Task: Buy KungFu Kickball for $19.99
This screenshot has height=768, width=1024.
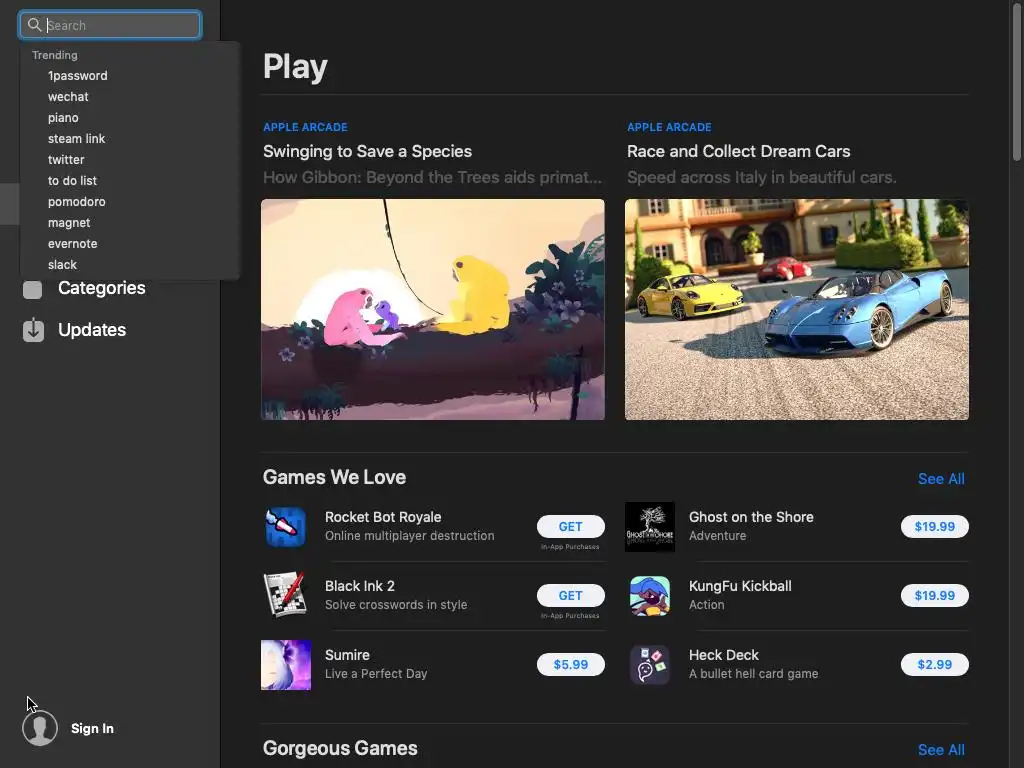Action: [935, 595]
